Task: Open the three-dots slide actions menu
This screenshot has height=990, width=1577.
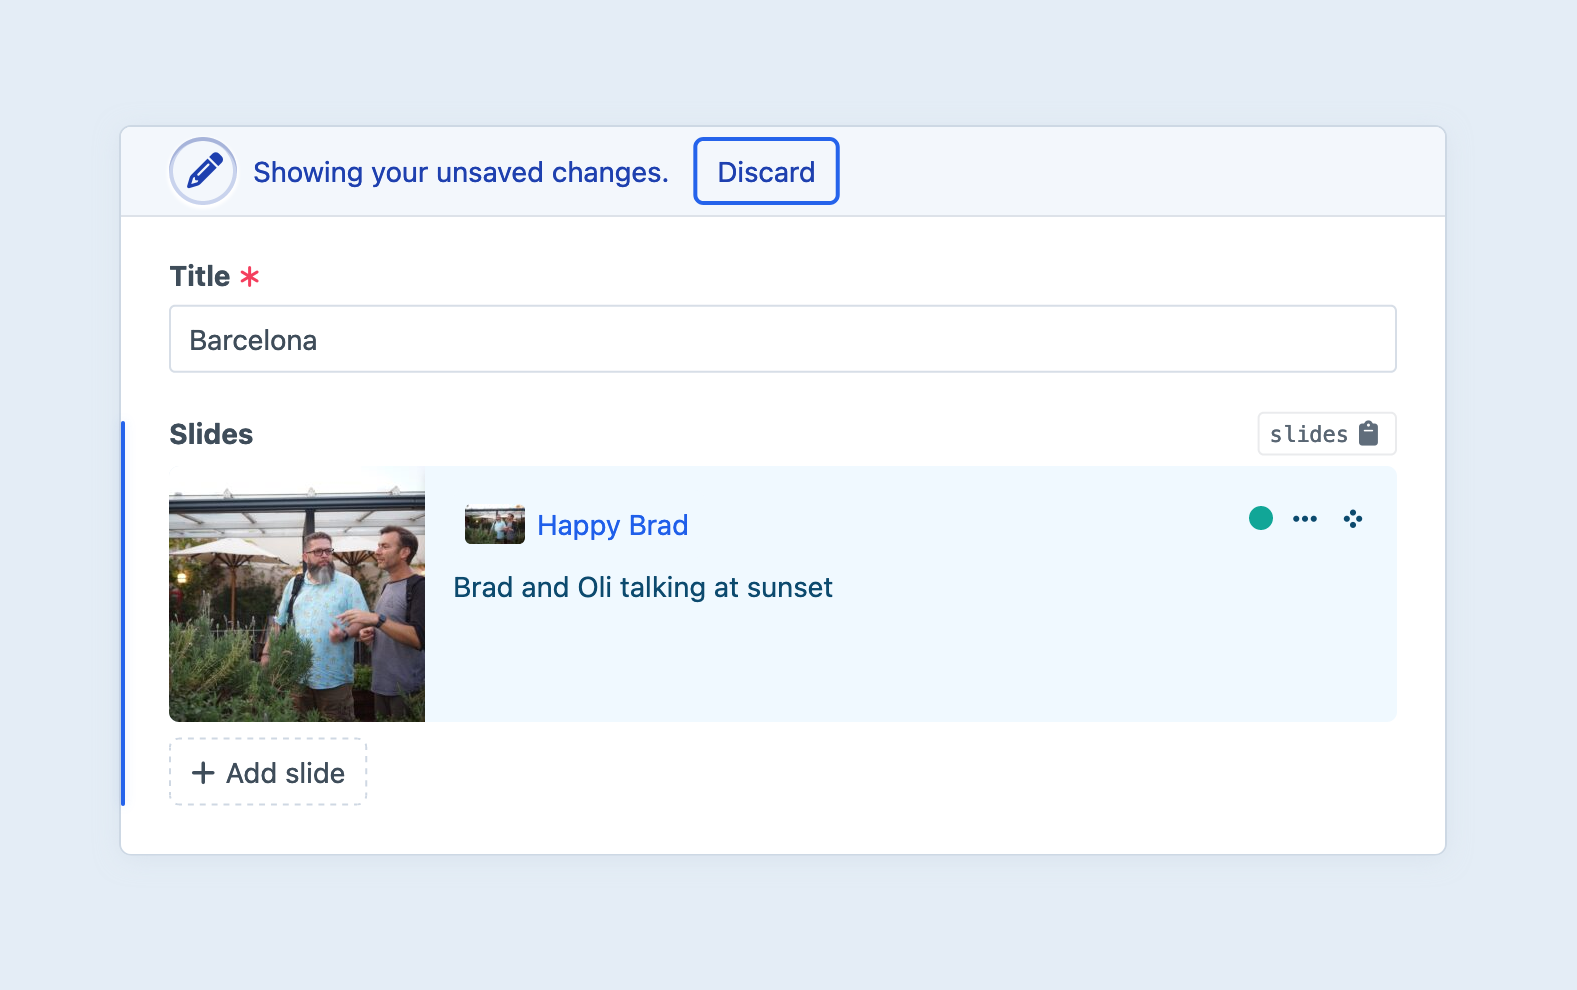Action: coord(1305,518)
